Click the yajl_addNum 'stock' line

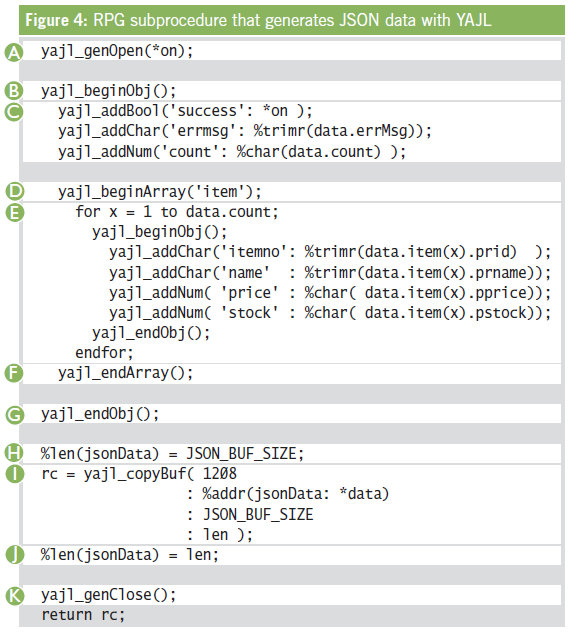(330, 313)
